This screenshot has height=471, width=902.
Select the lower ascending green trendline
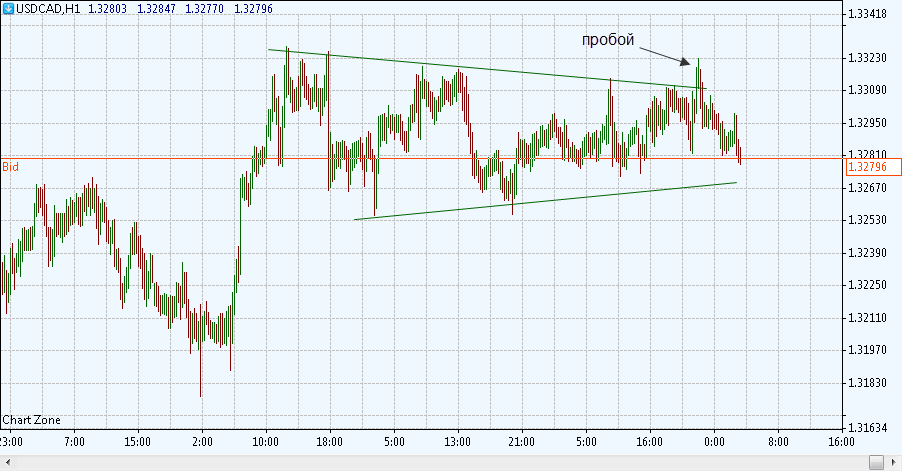tap(546, 201)
